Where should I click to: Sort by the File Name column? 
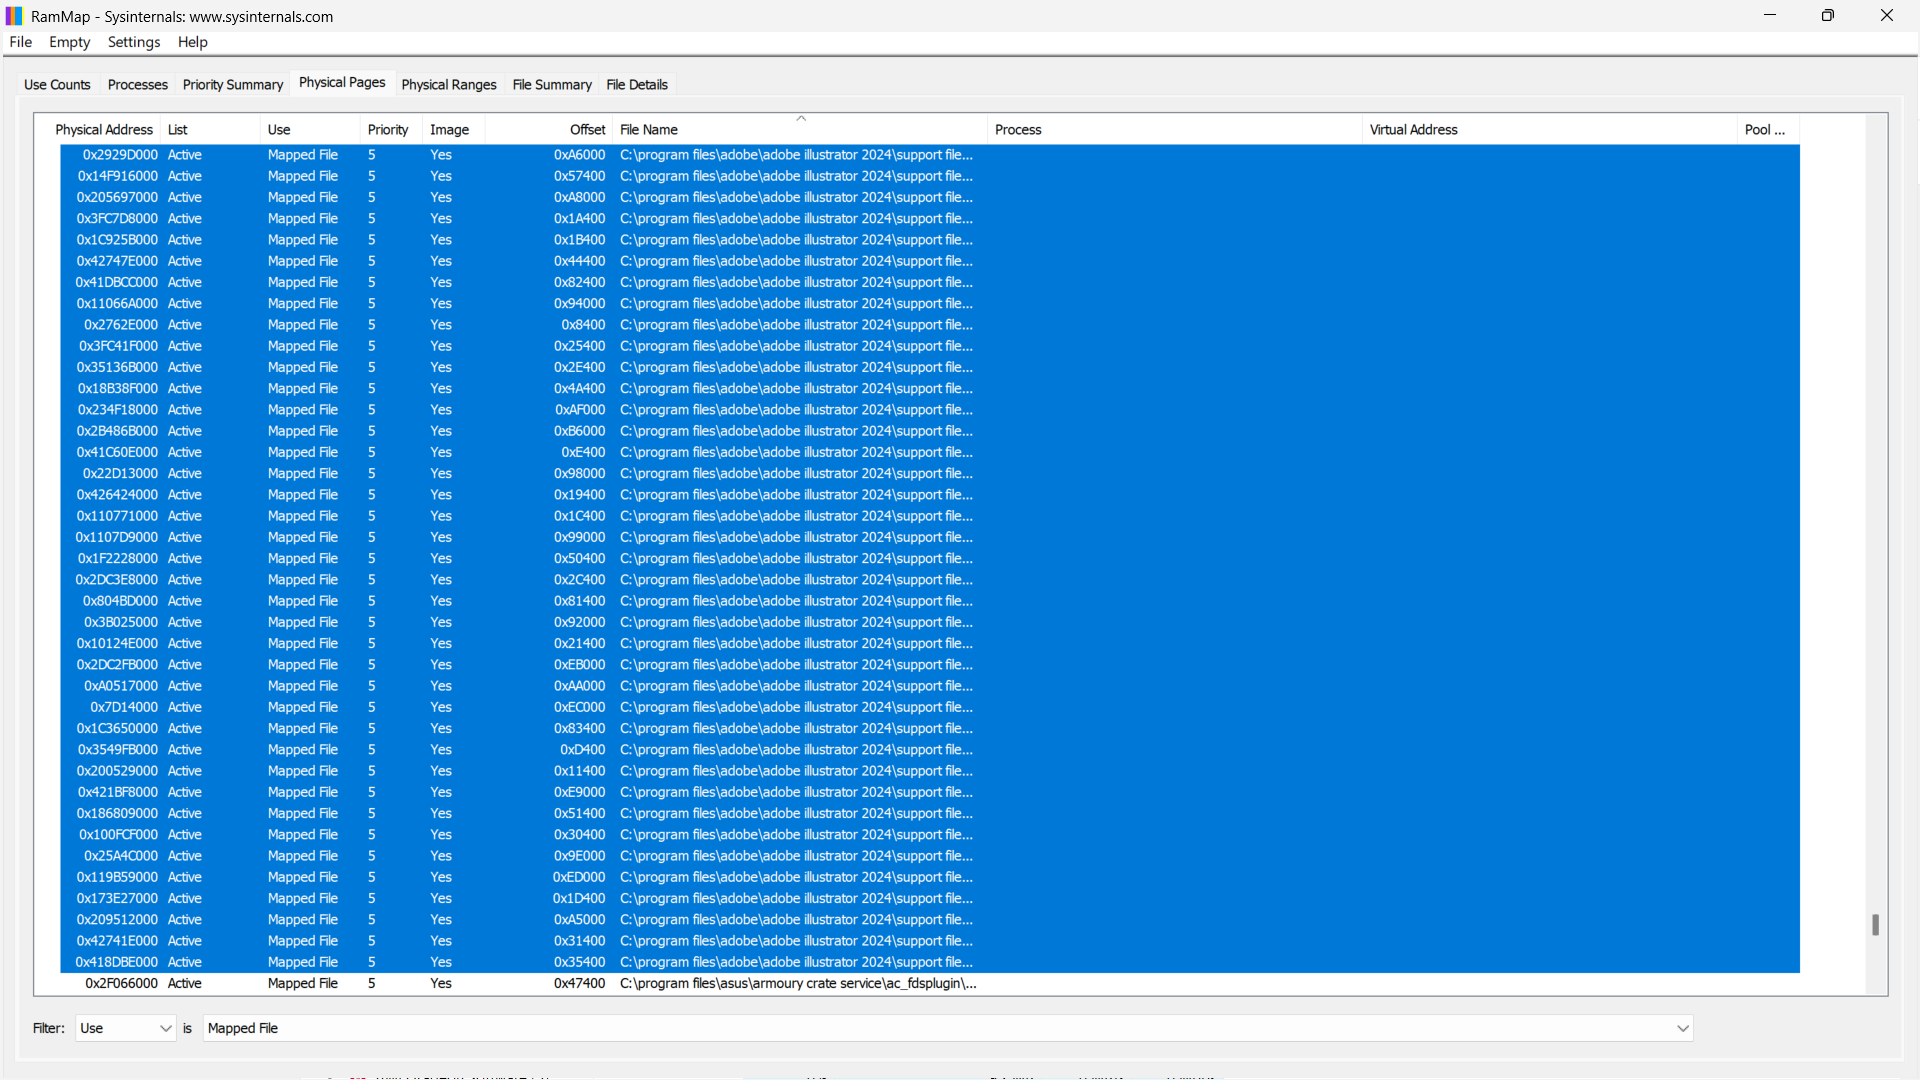(649, 129)
